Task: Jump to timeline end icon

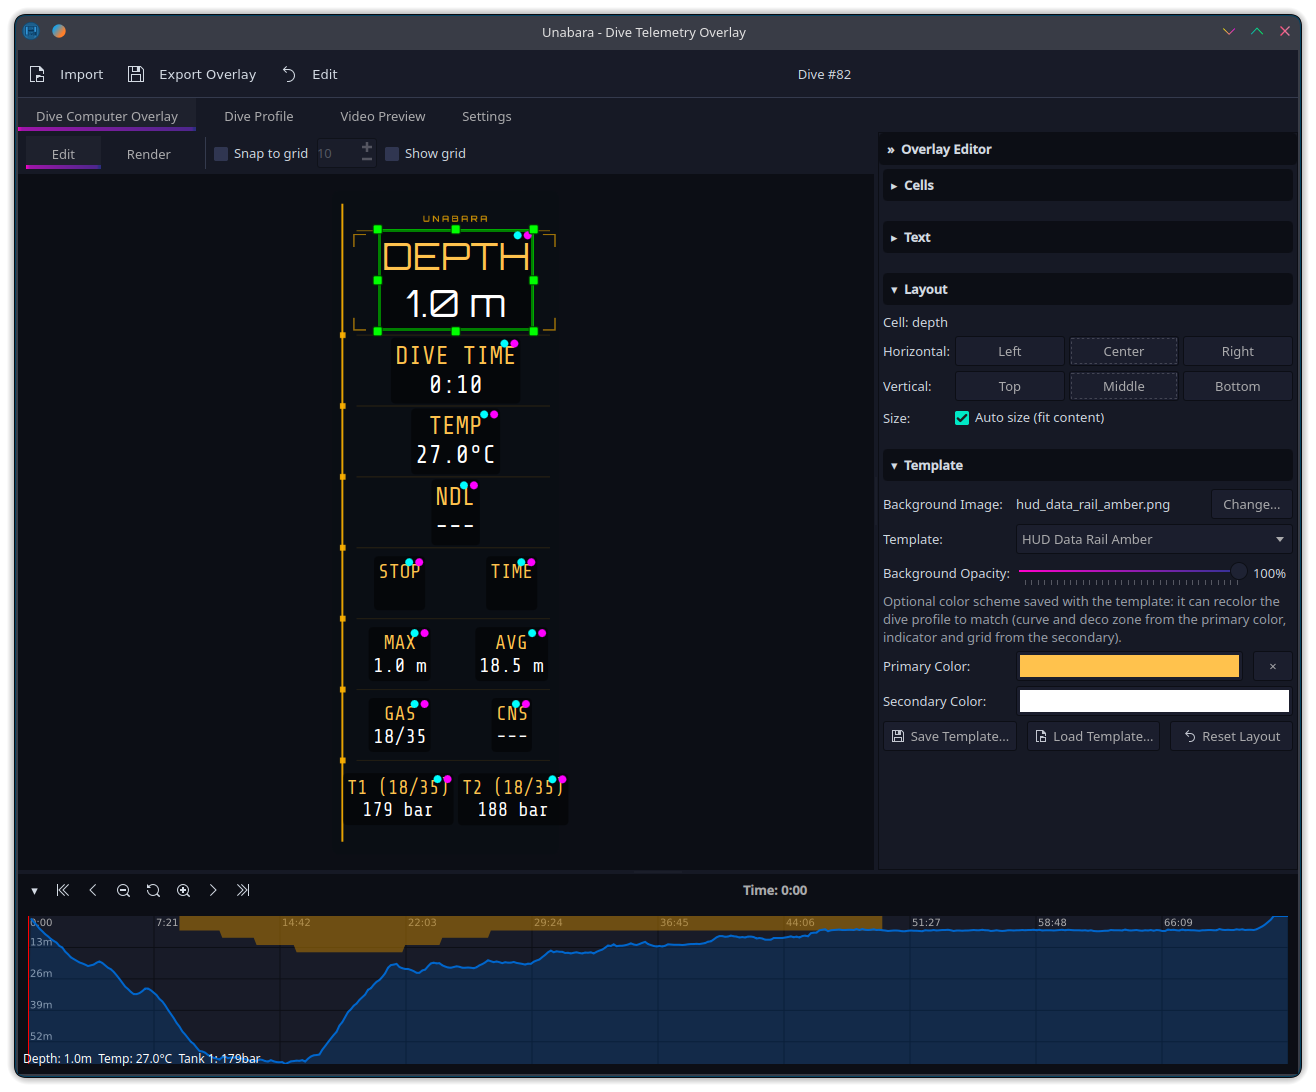Action: point(243,890)
